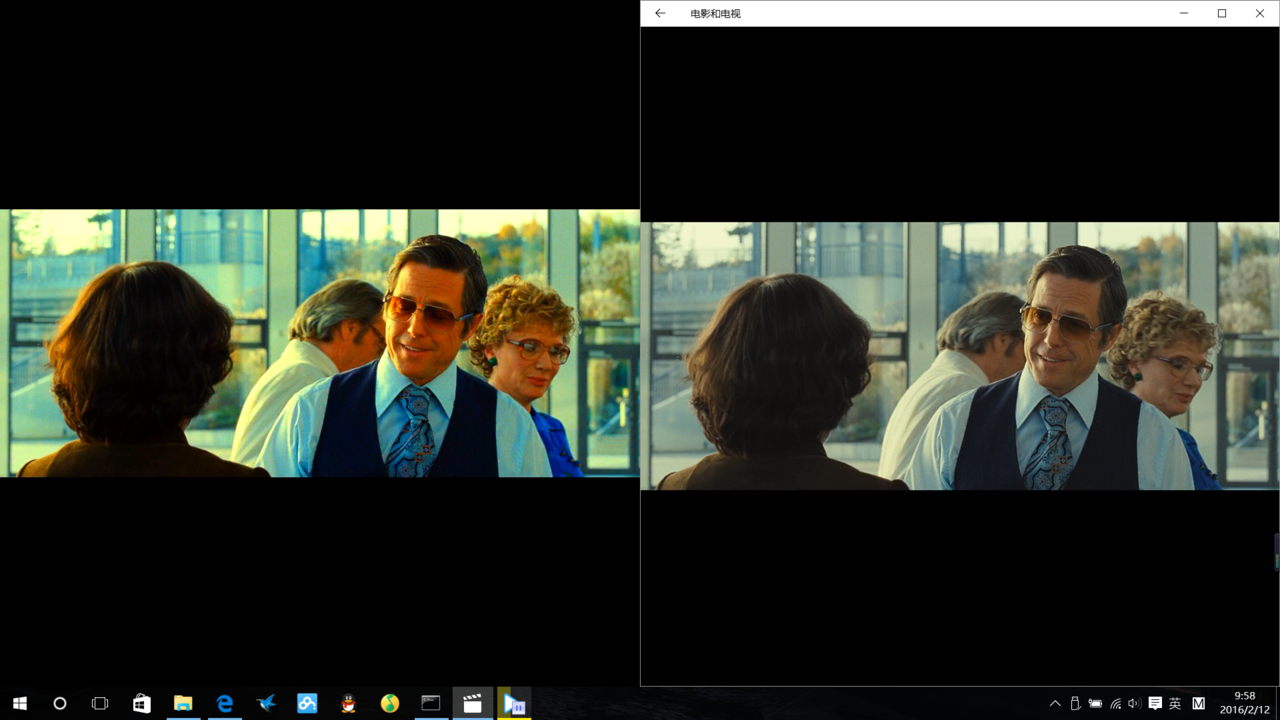1280x720 pixels.
Task: Open Microsoft Edge browser
Action: click(225, 703)
